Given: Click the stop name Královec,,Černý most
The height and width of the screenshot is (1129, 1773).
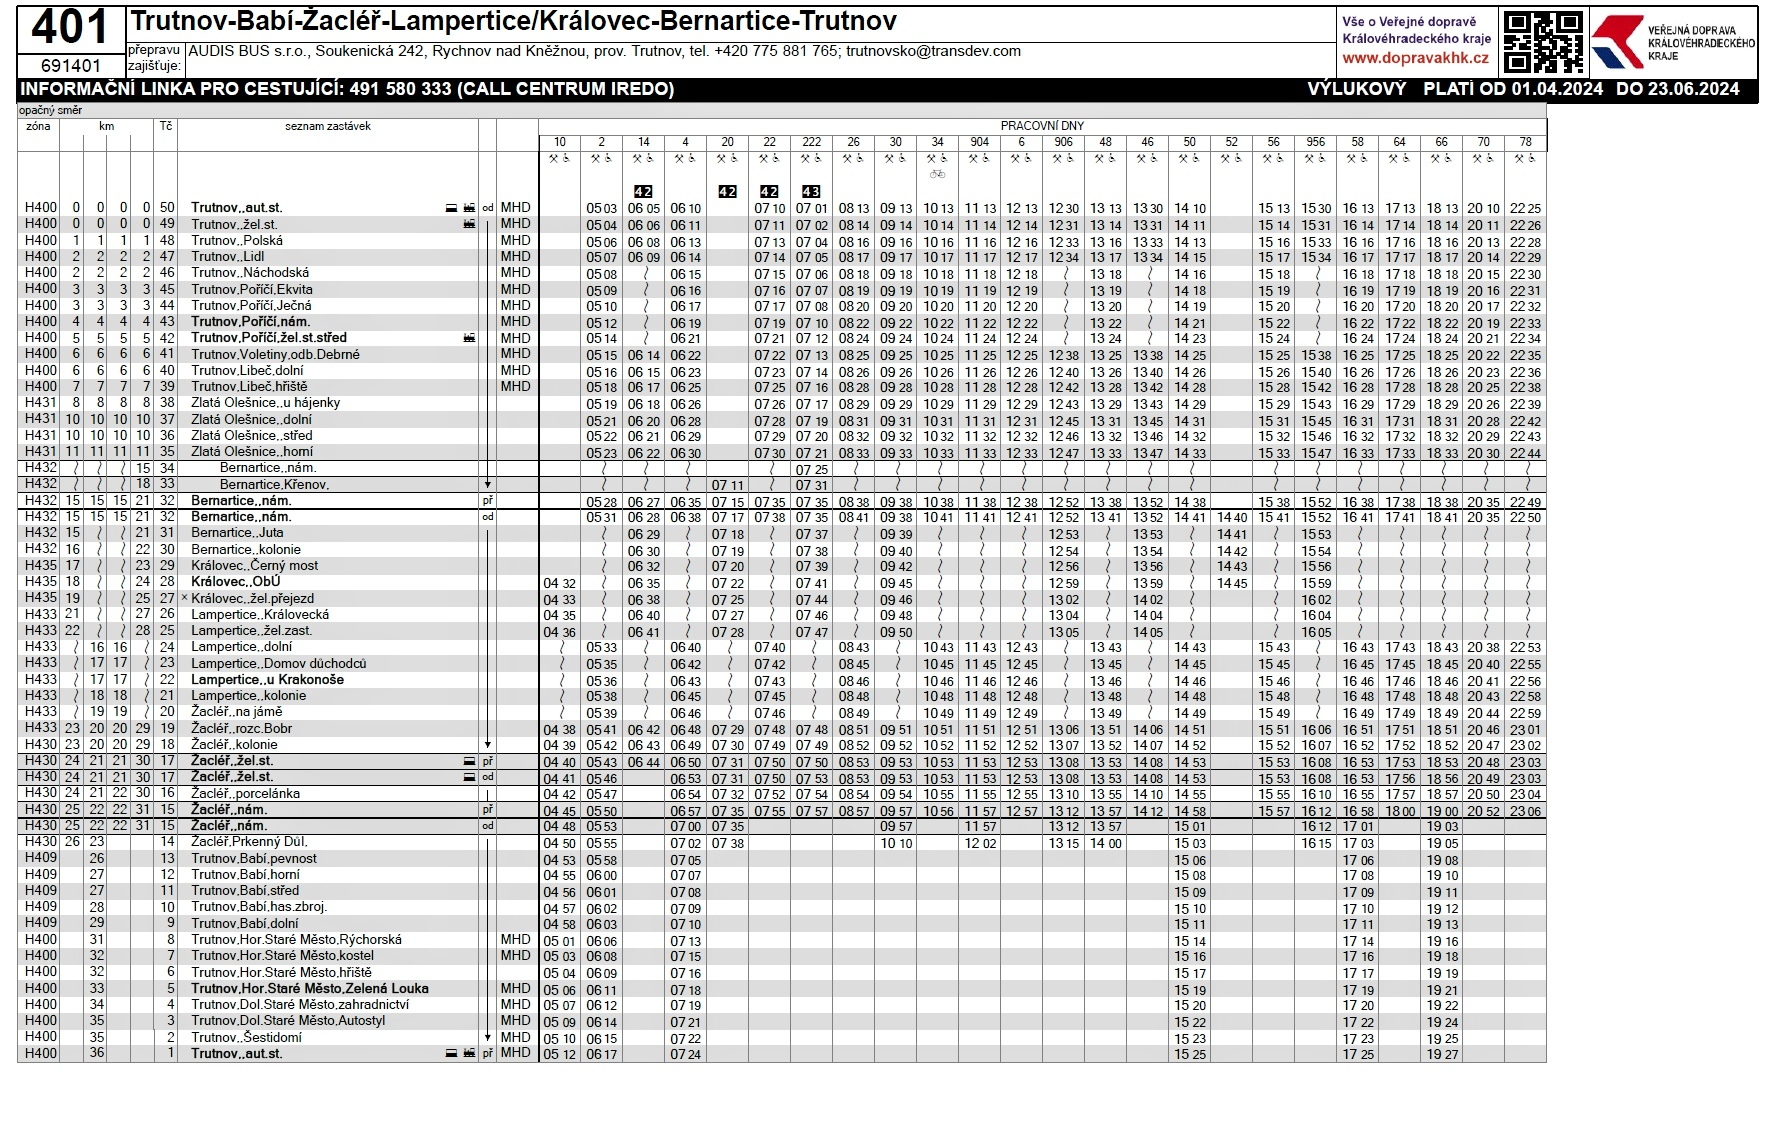Looking at the screenshot, I should 254,565.
